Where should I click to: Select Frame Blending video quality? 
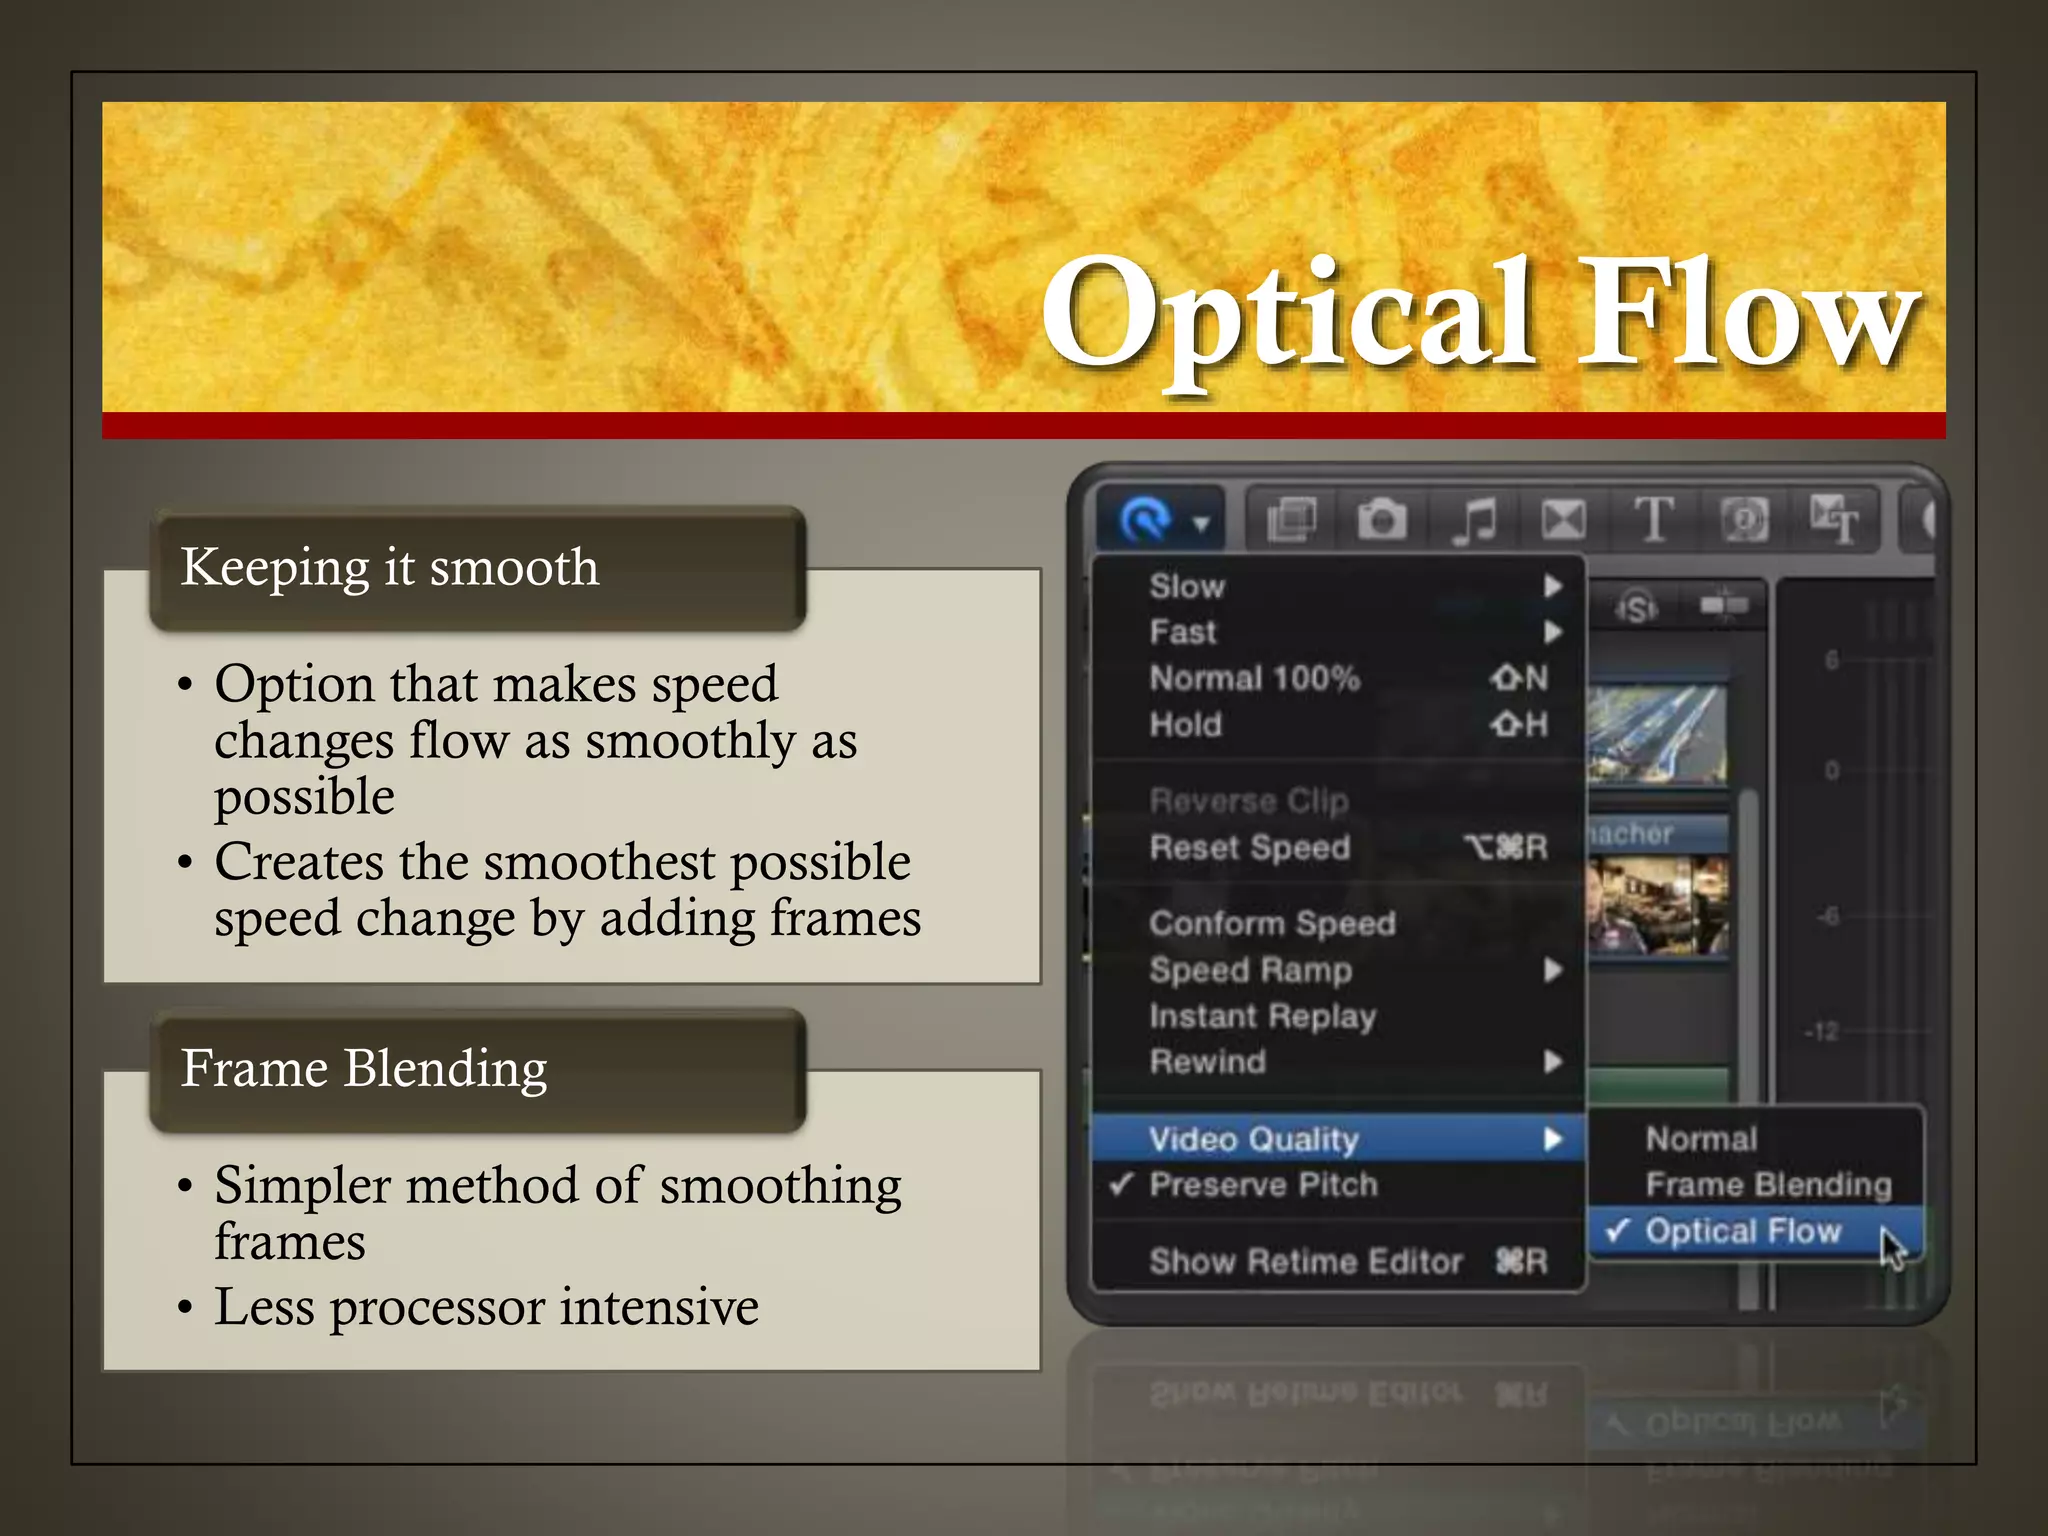point(1756,1185)
